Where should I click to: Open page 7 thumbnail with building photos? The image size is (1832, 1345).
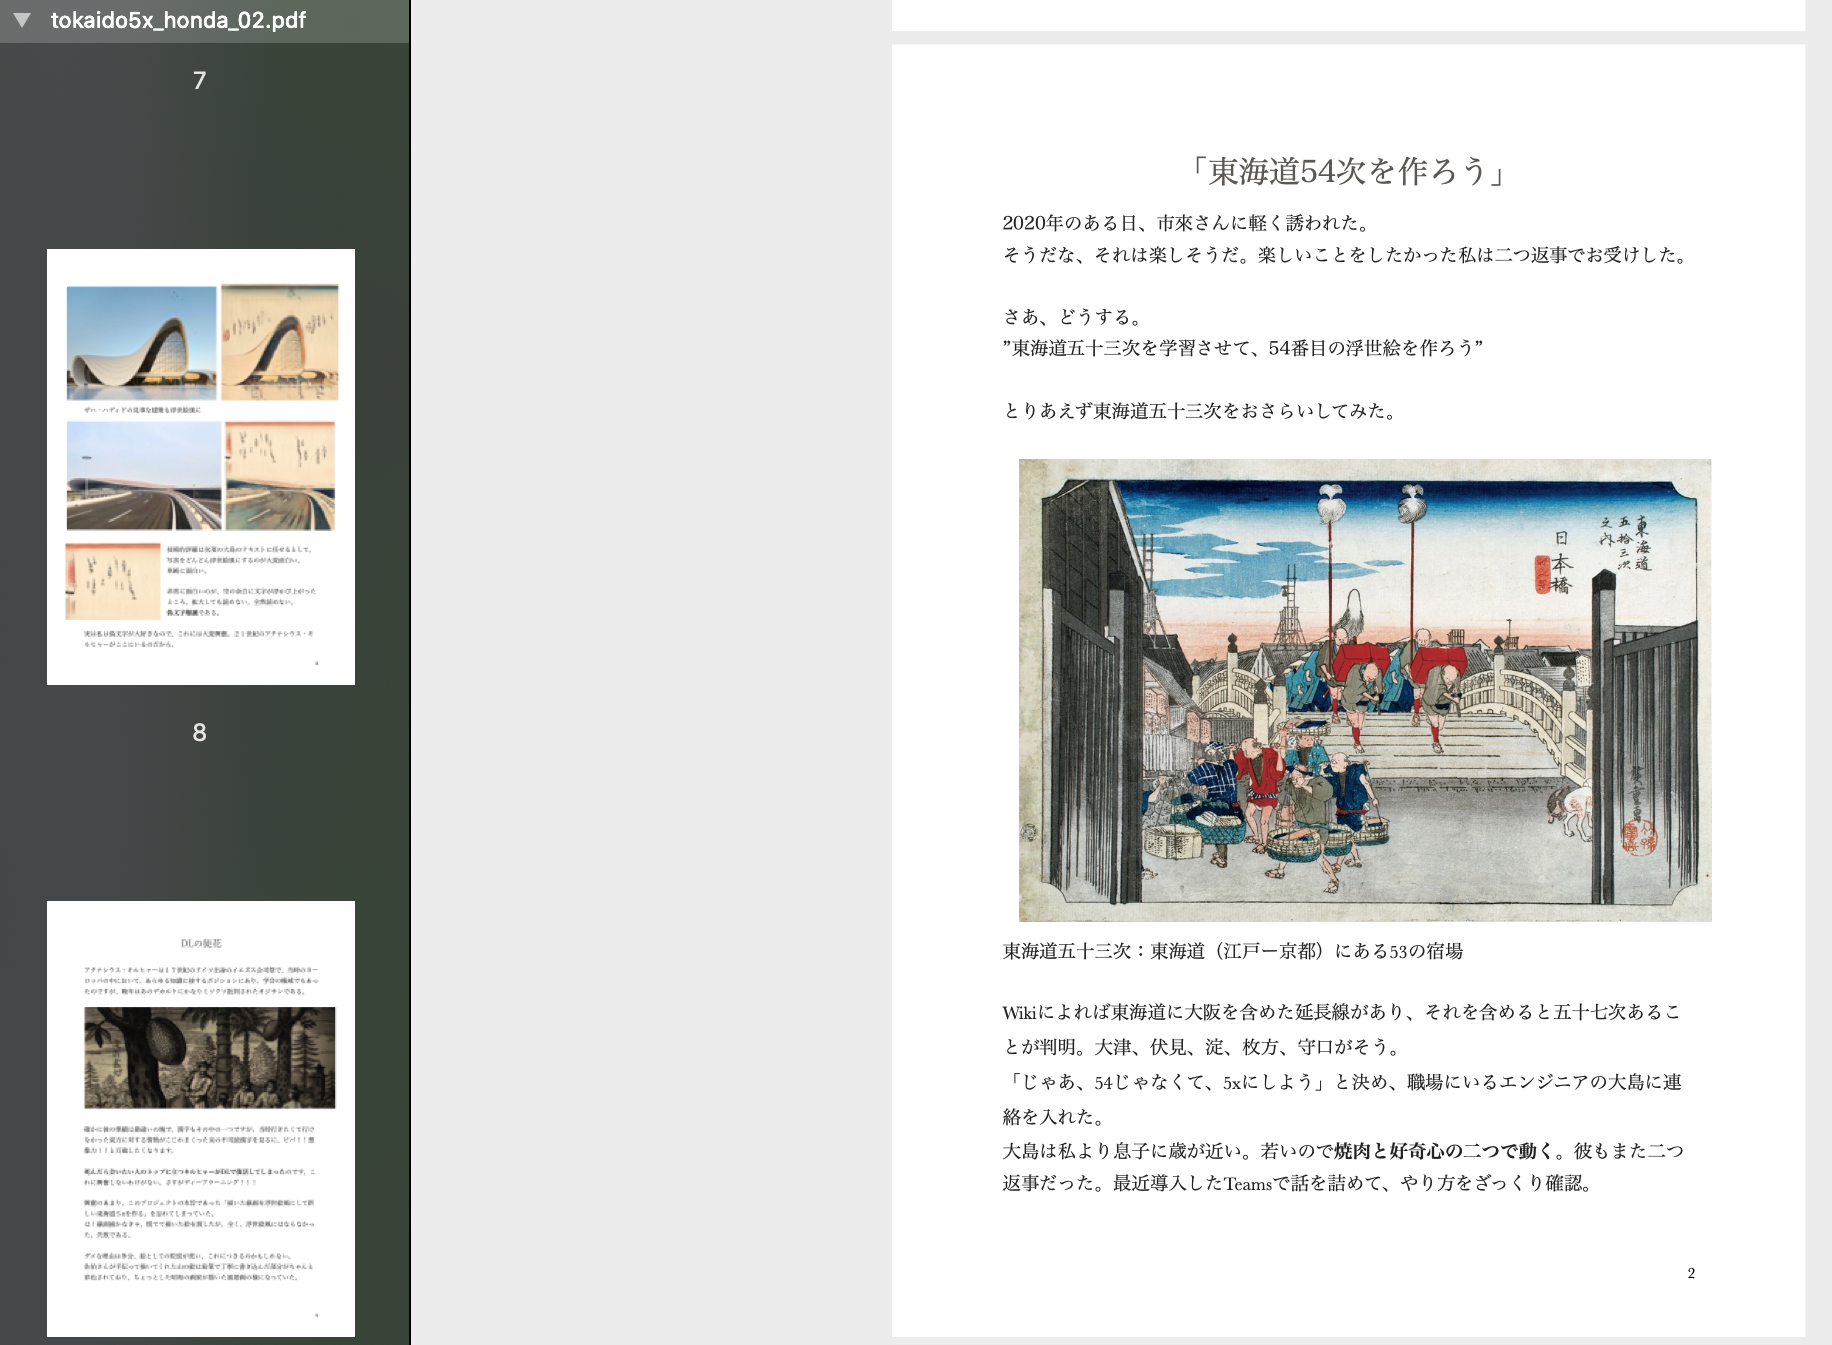click(201, 467)
